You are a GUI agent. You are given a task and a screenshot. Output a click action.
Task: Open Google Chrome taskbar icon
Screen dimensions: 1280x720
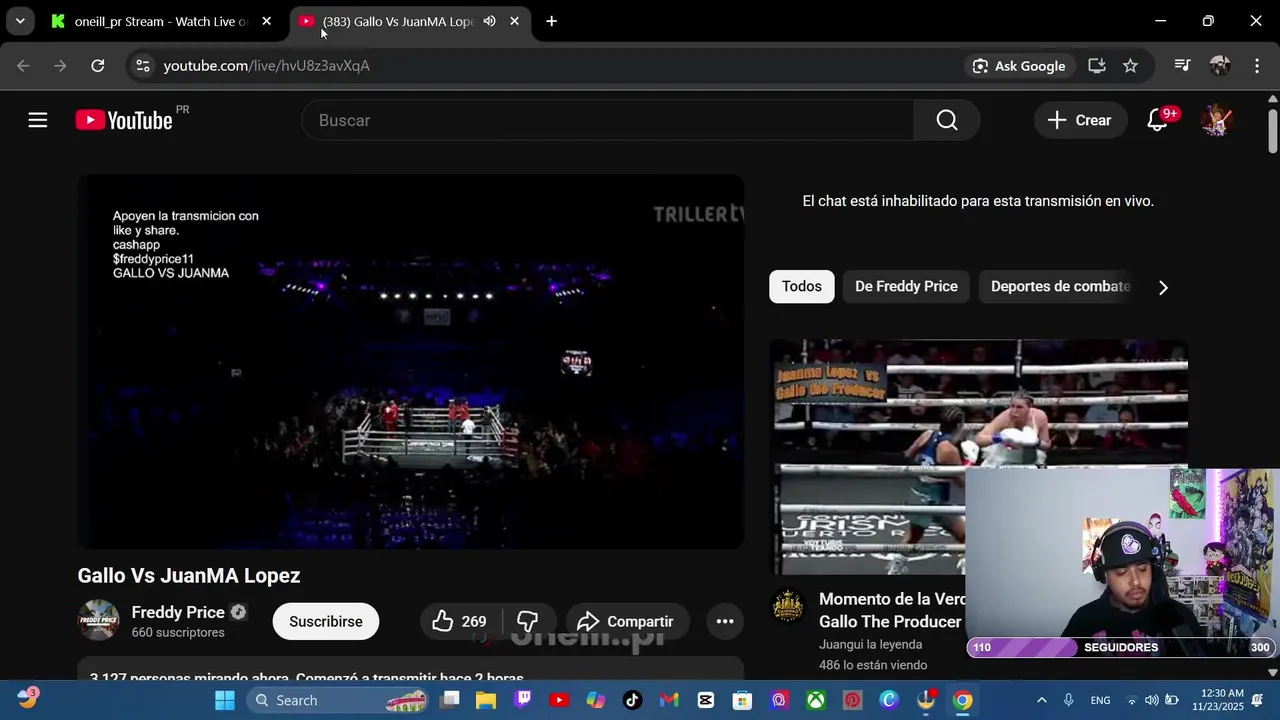[962, 700]
